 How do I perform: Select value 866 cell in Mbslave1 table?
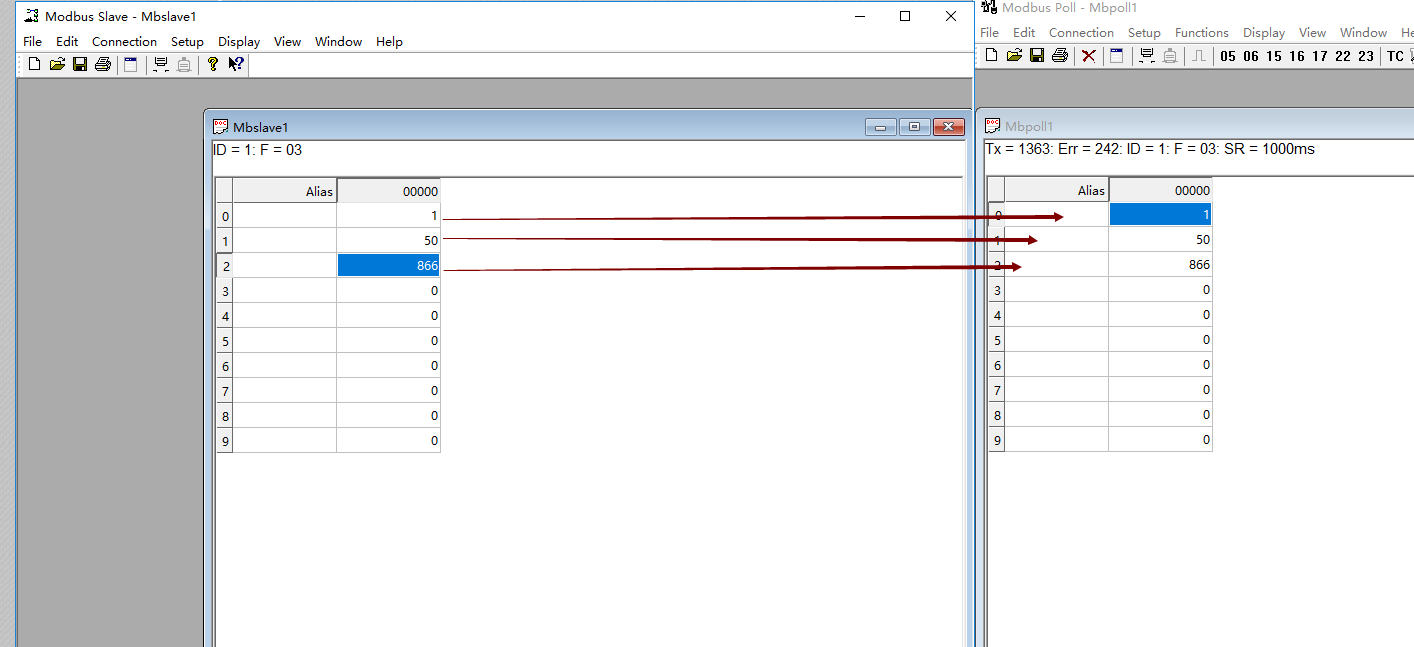[388, 265]
